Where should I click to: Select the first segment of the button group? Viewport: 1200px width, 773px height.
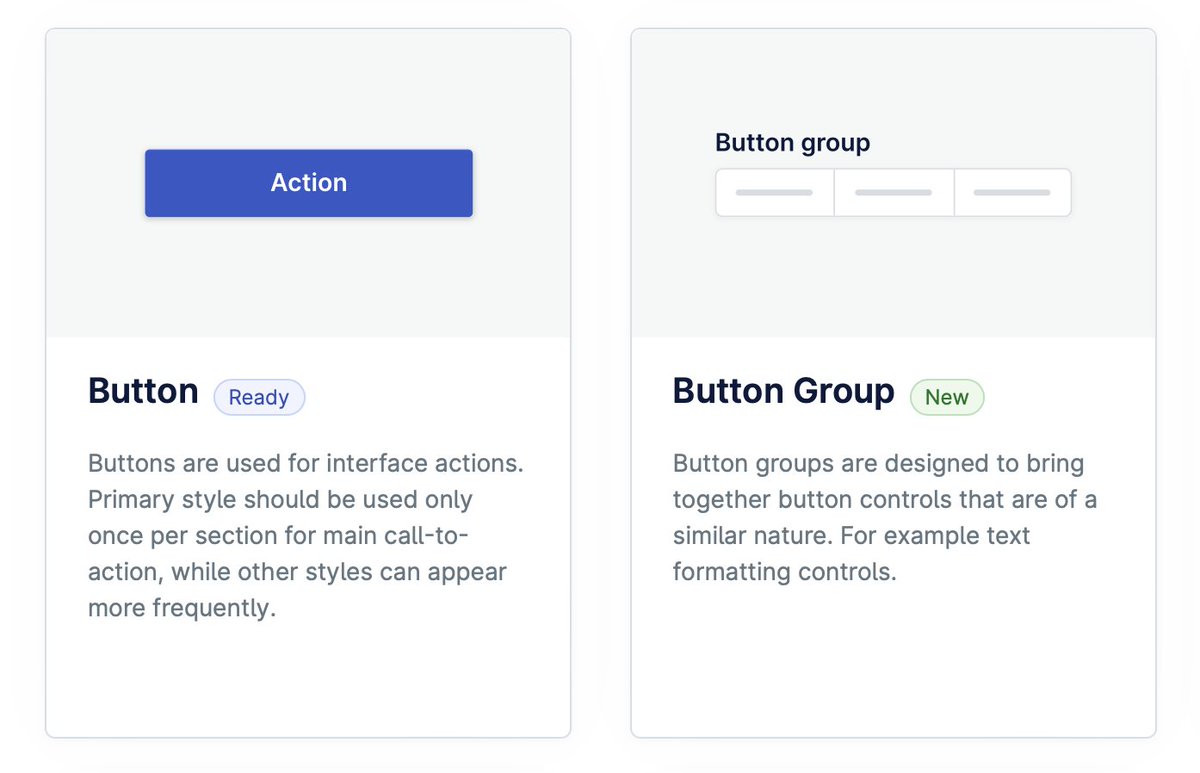pos(775,192)
